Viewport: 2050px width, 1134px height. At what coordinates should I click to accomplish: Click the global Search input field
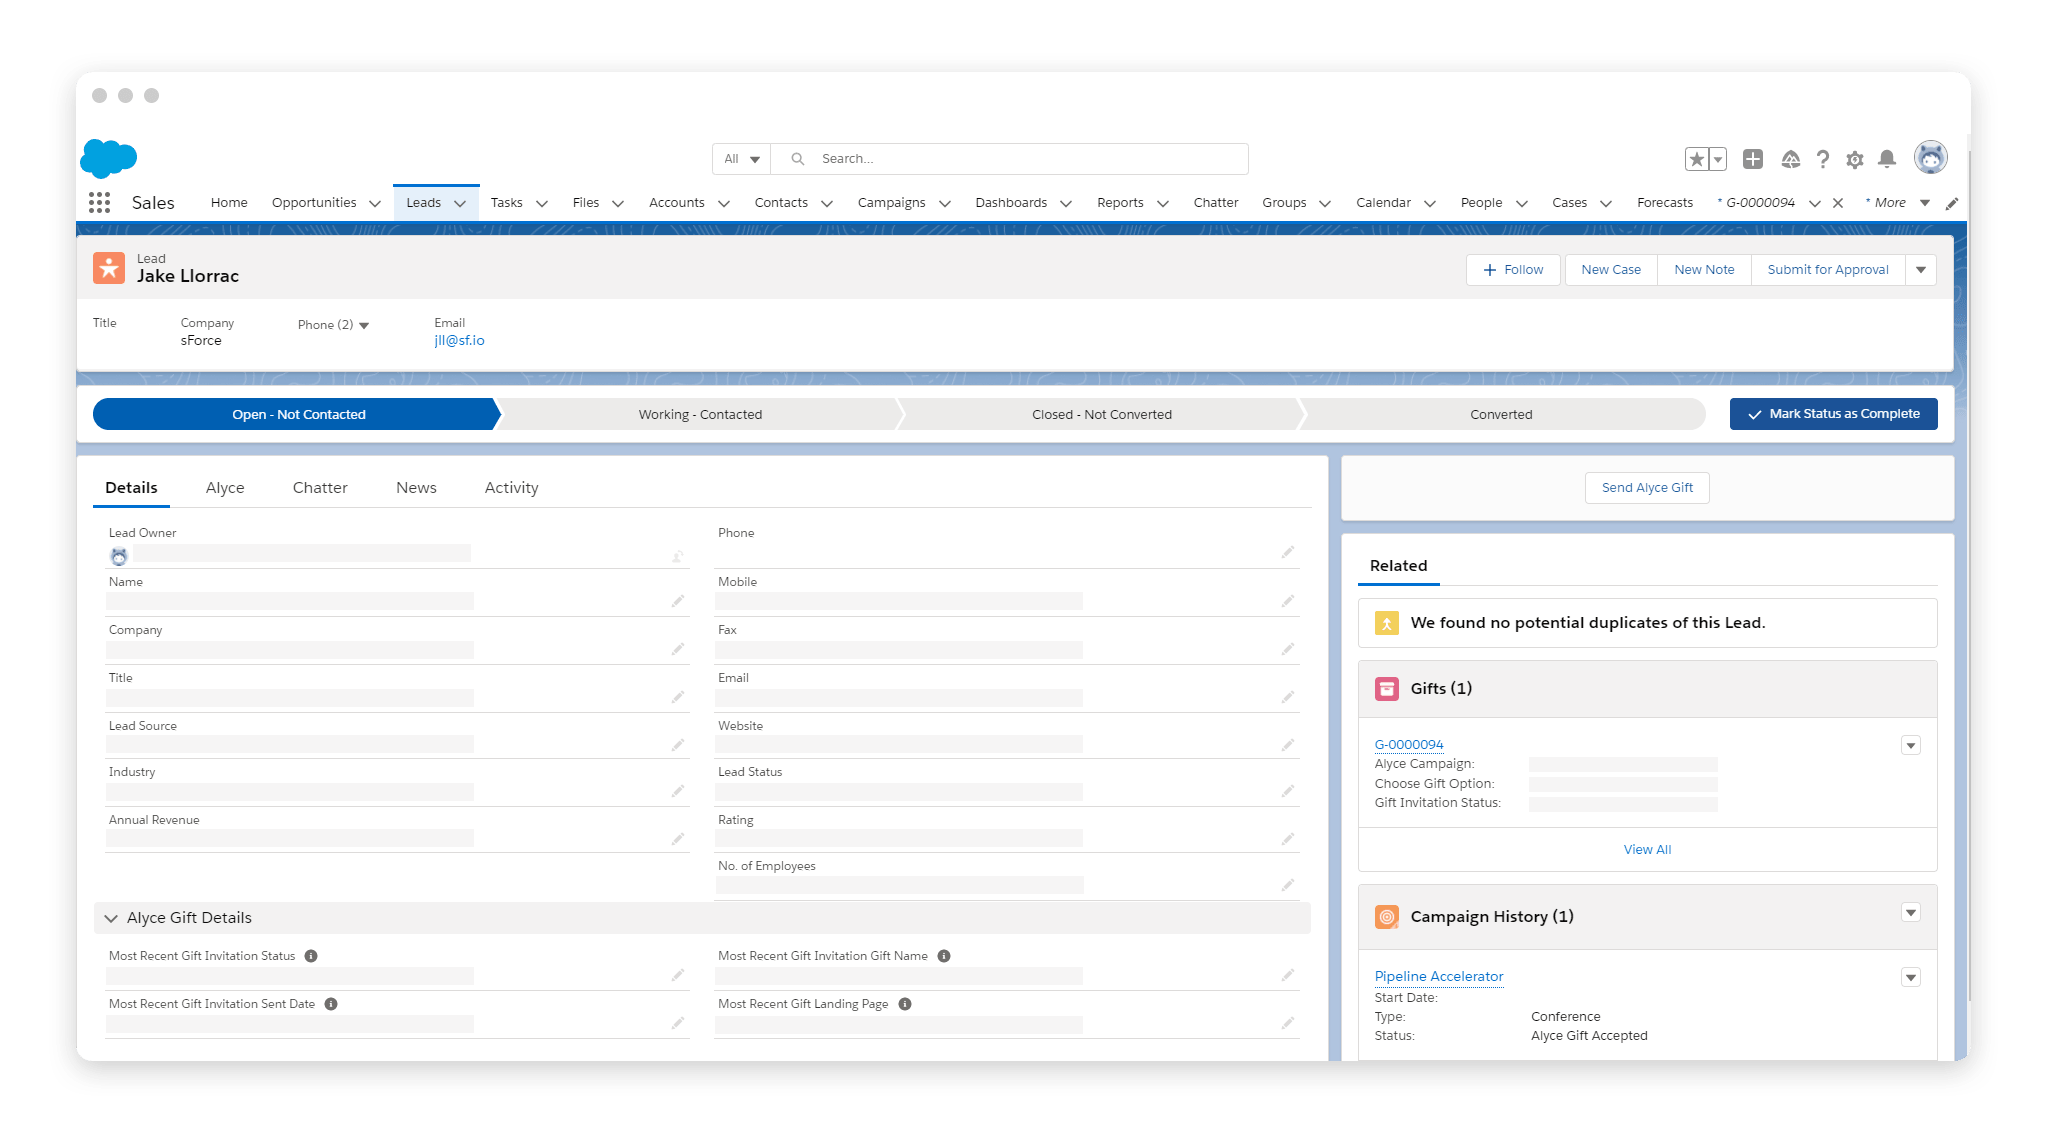click(x=1010, y=159)
